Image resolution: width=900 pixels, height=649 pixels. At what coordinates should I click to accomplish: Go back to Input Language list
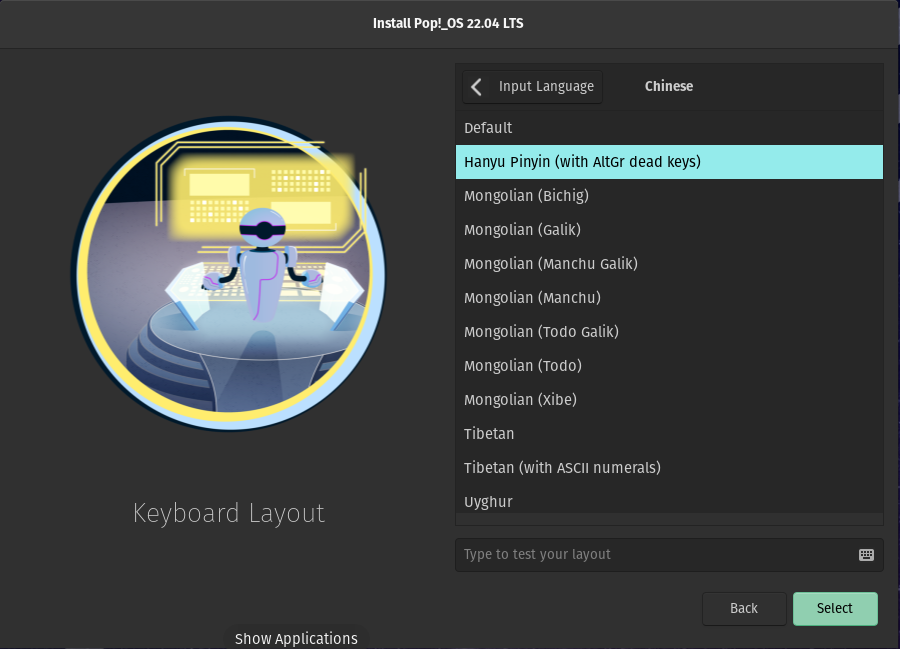tap(532, 87)
